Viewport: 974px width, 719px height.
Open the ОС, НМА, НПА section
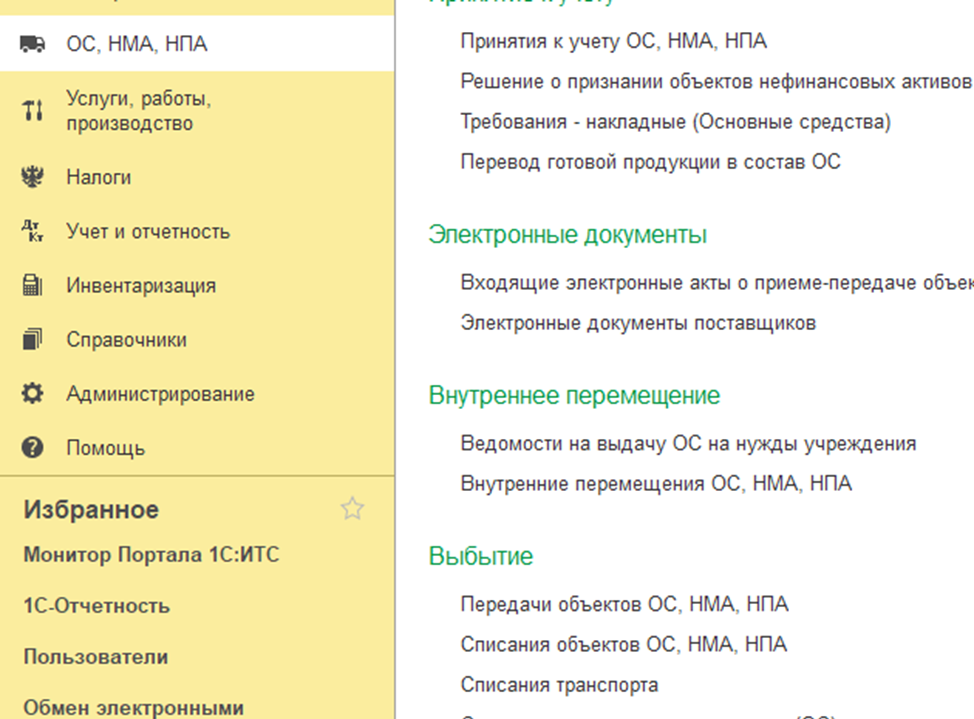coord(197,44)
